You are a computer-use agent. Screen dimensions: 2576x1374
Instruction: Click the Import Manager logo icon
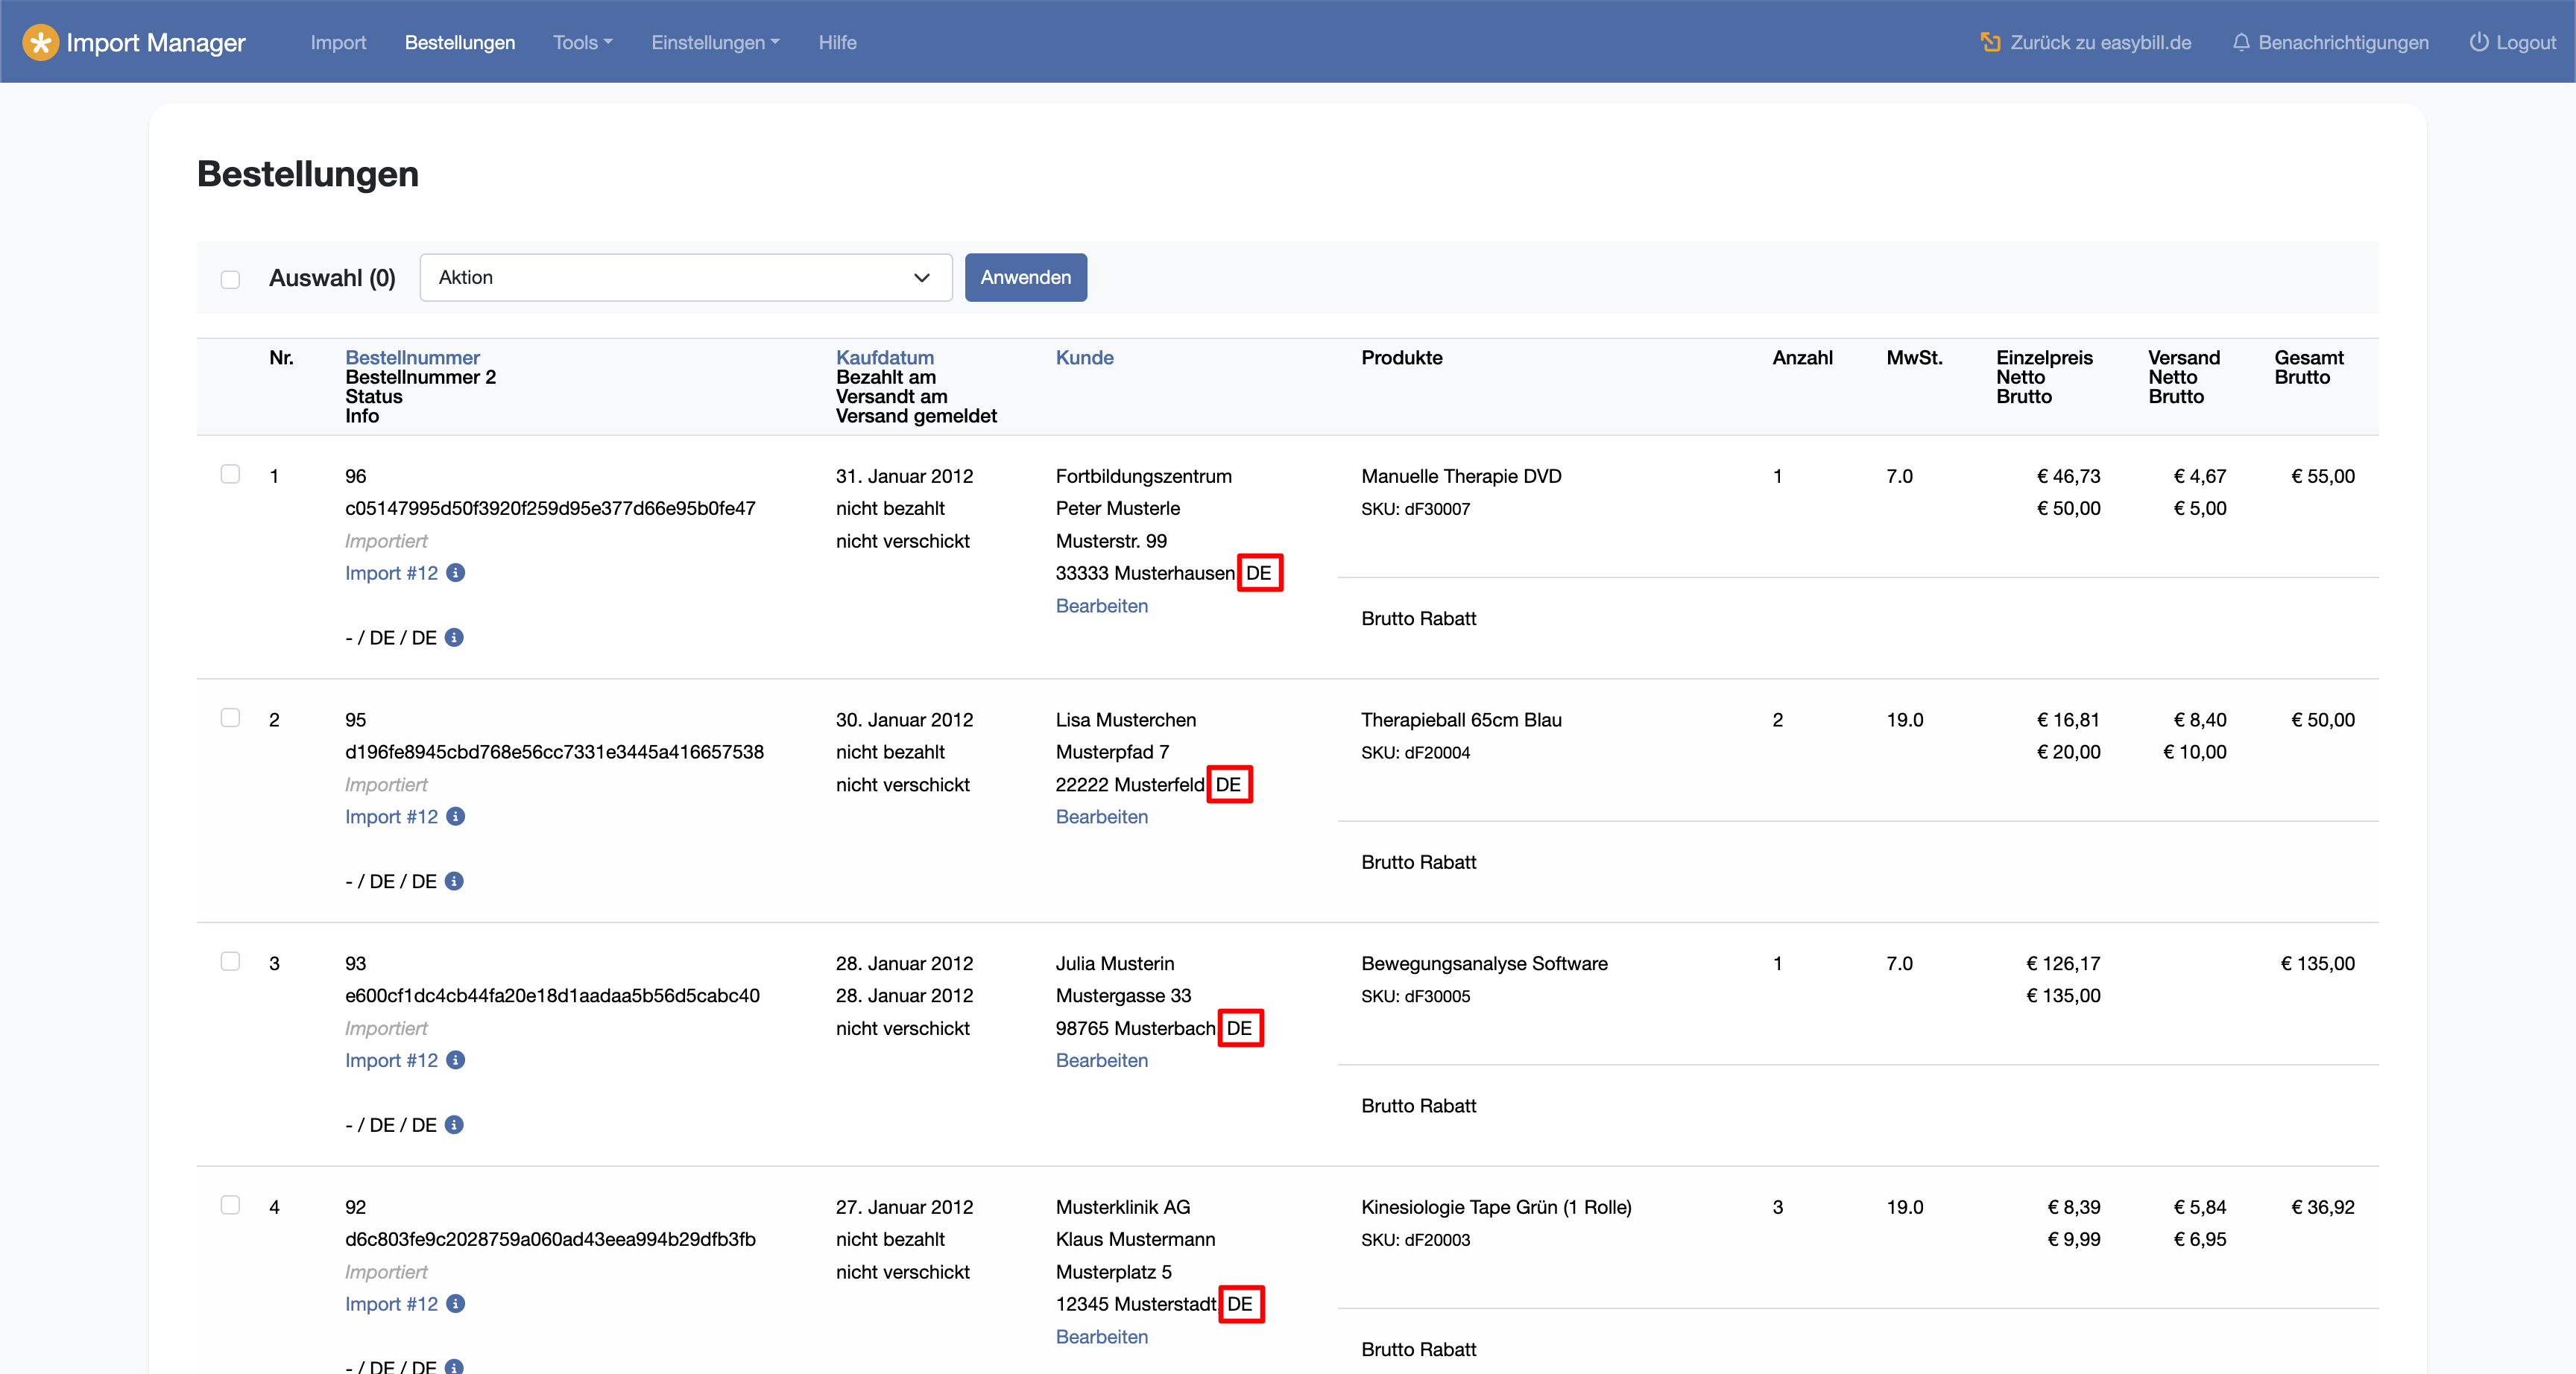click(40, 42)
